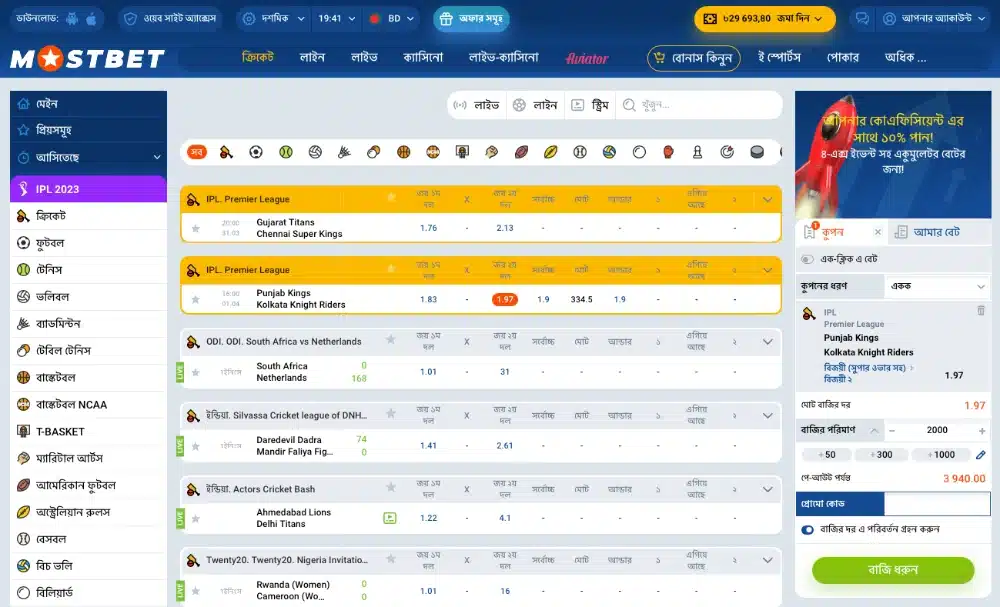
Task: Star the Silvassa Cricket league header
Action: [x=391, y=414]
